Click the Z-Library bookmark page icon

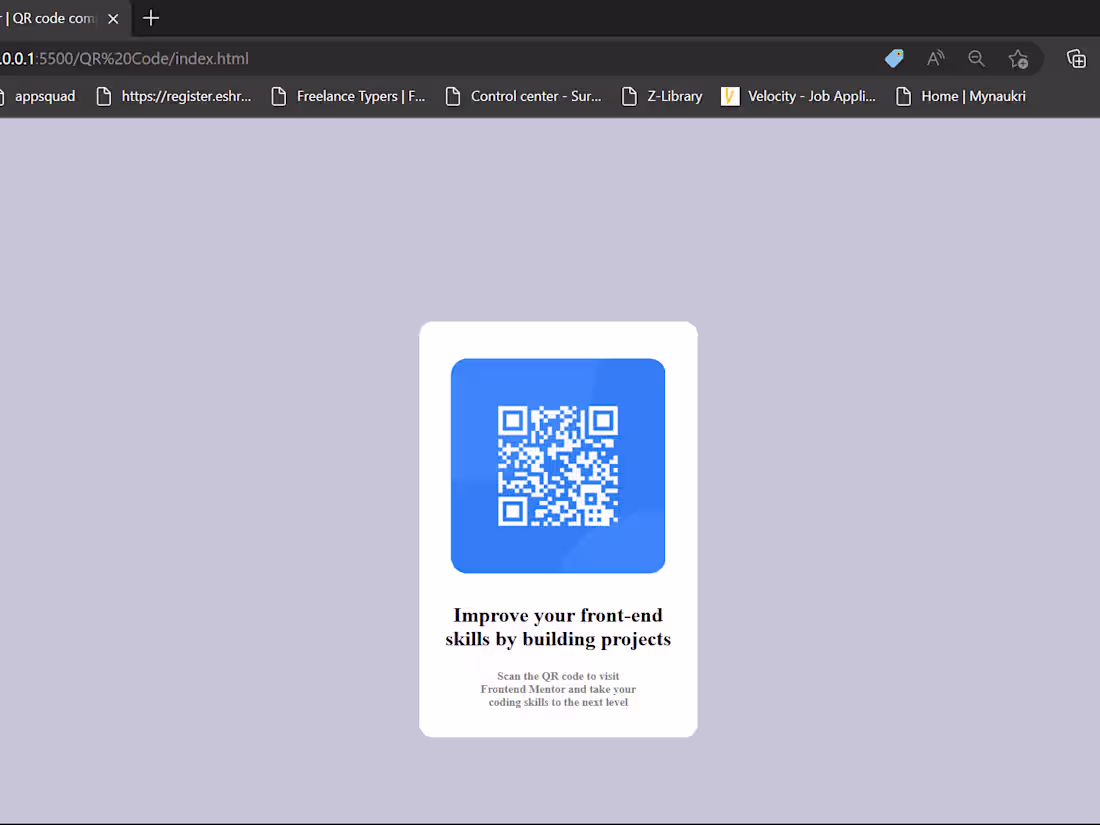628,96
